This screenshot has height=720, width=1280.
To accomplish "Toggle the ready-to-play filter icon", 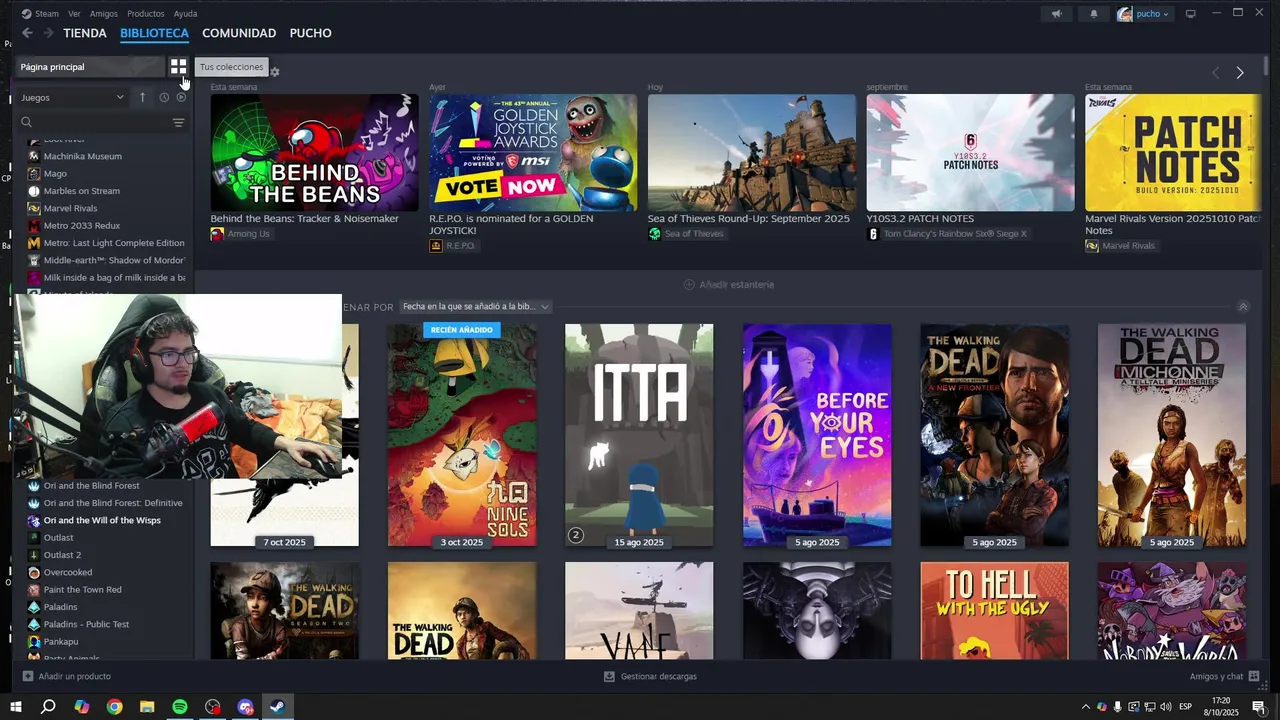I will pos(181,97).
